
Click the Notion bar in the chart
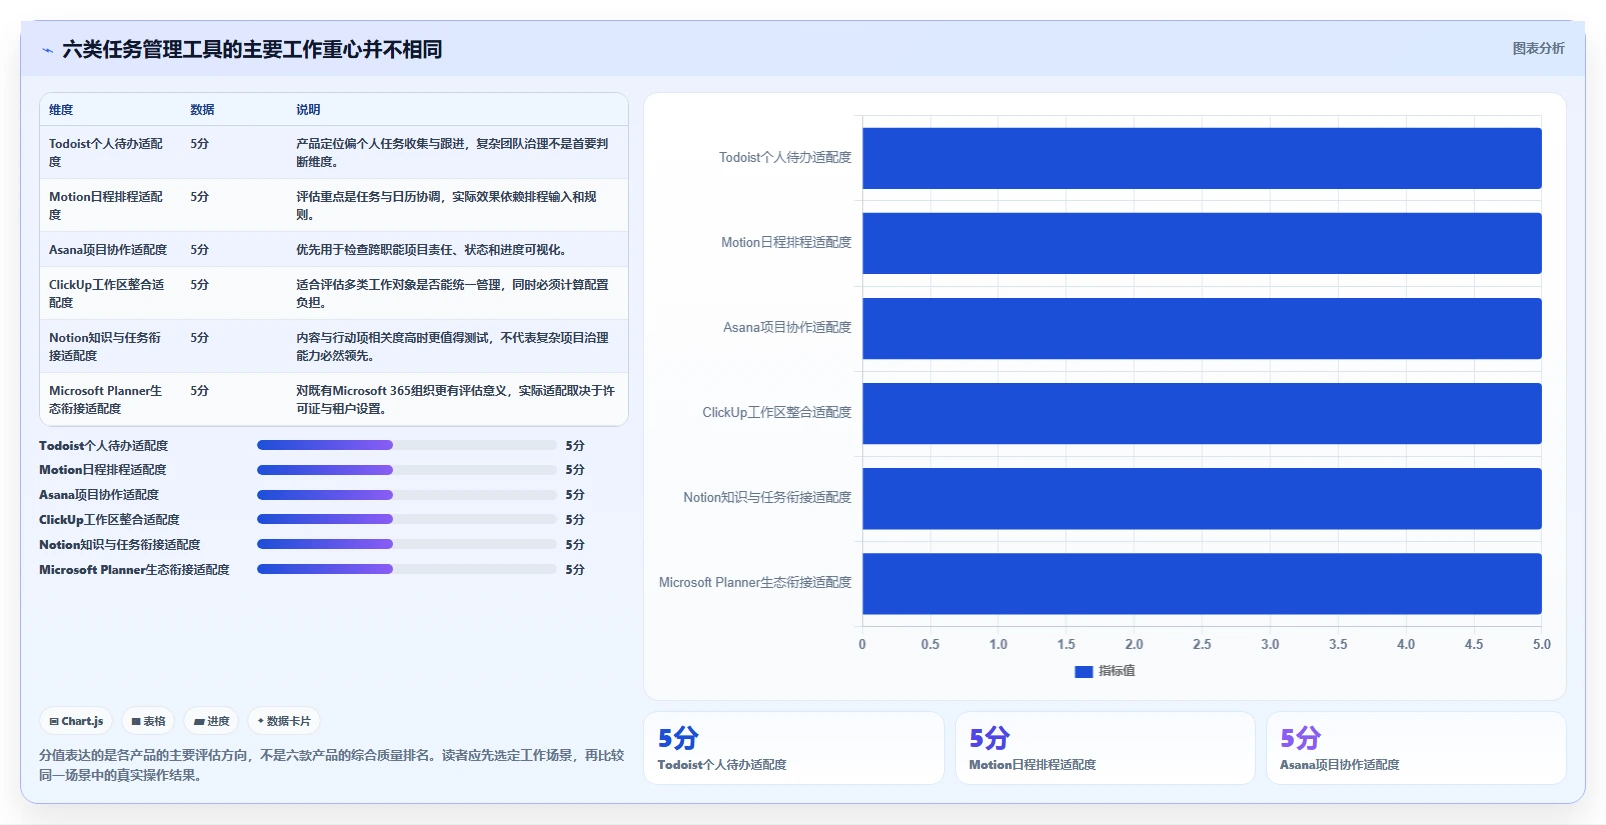click(1202, 498)
